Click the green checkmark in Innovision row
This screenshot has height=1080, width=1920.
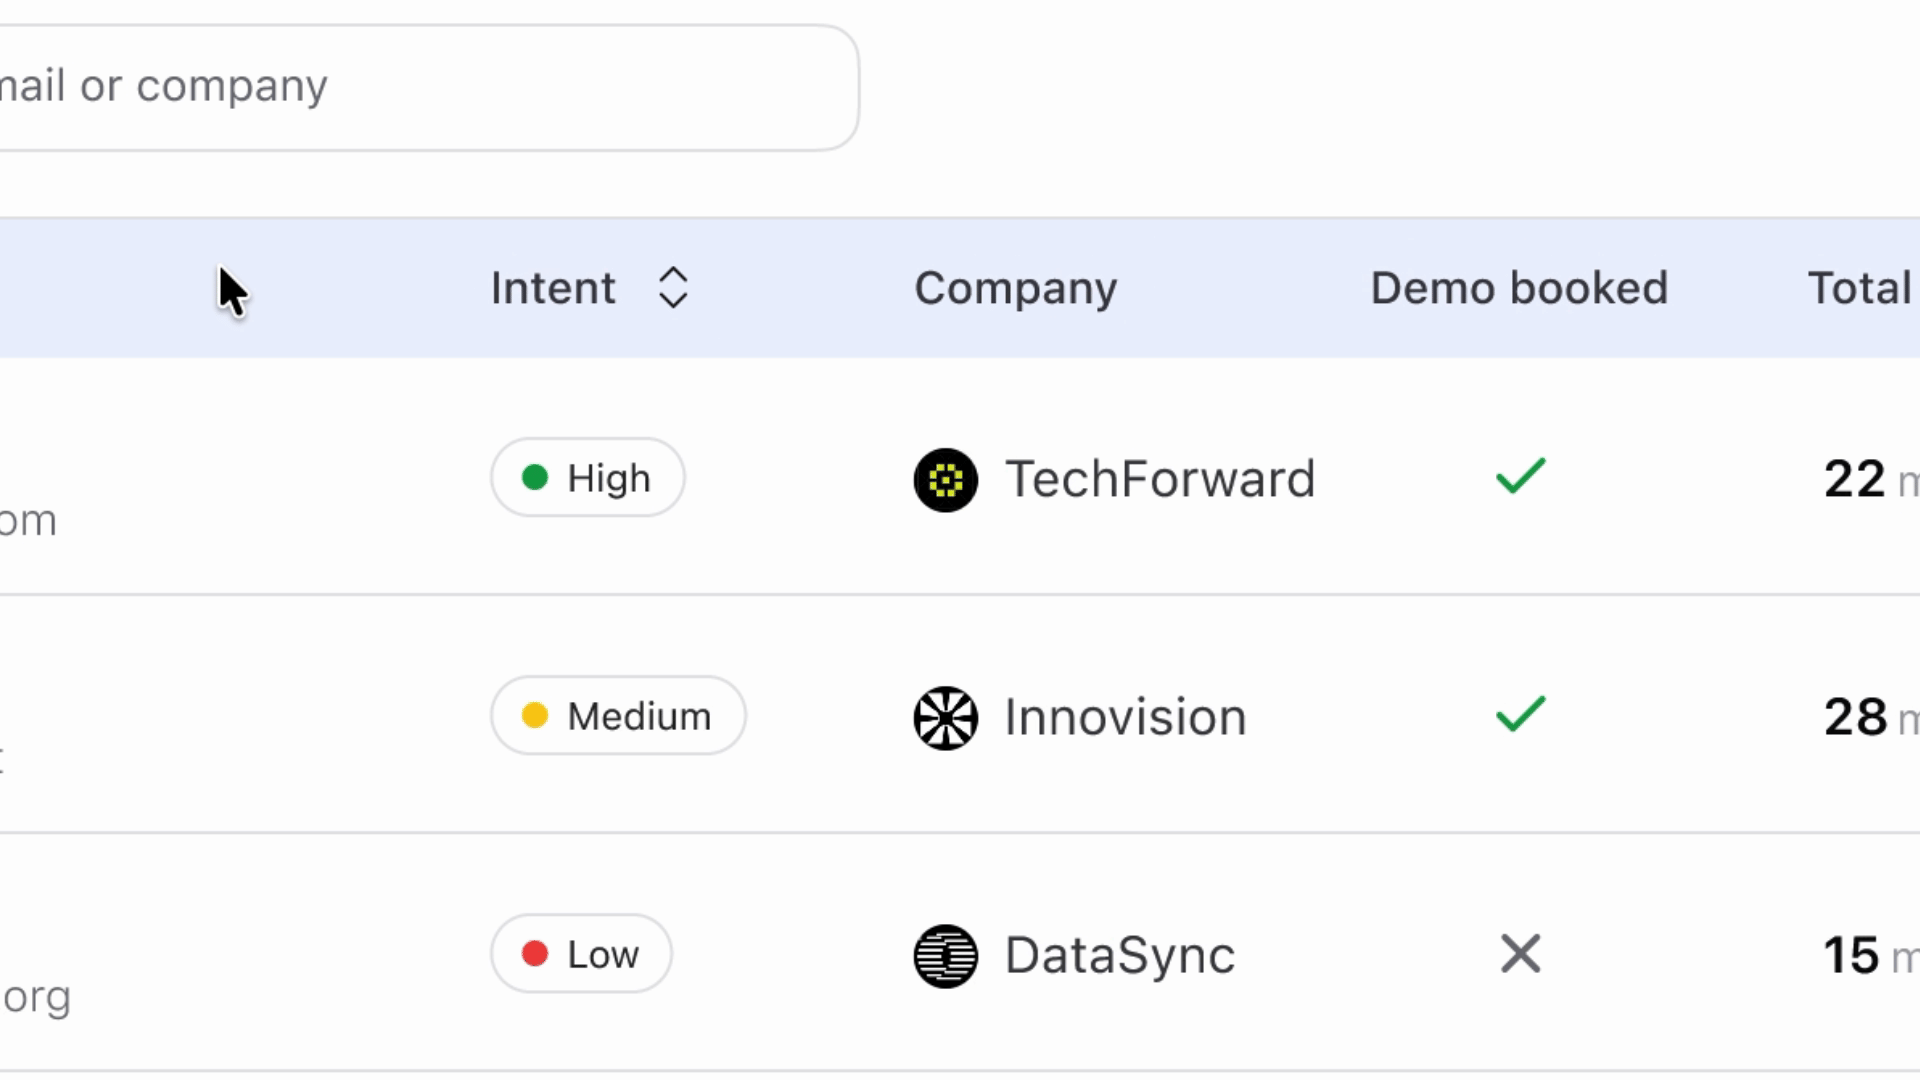coord(1520,715)
